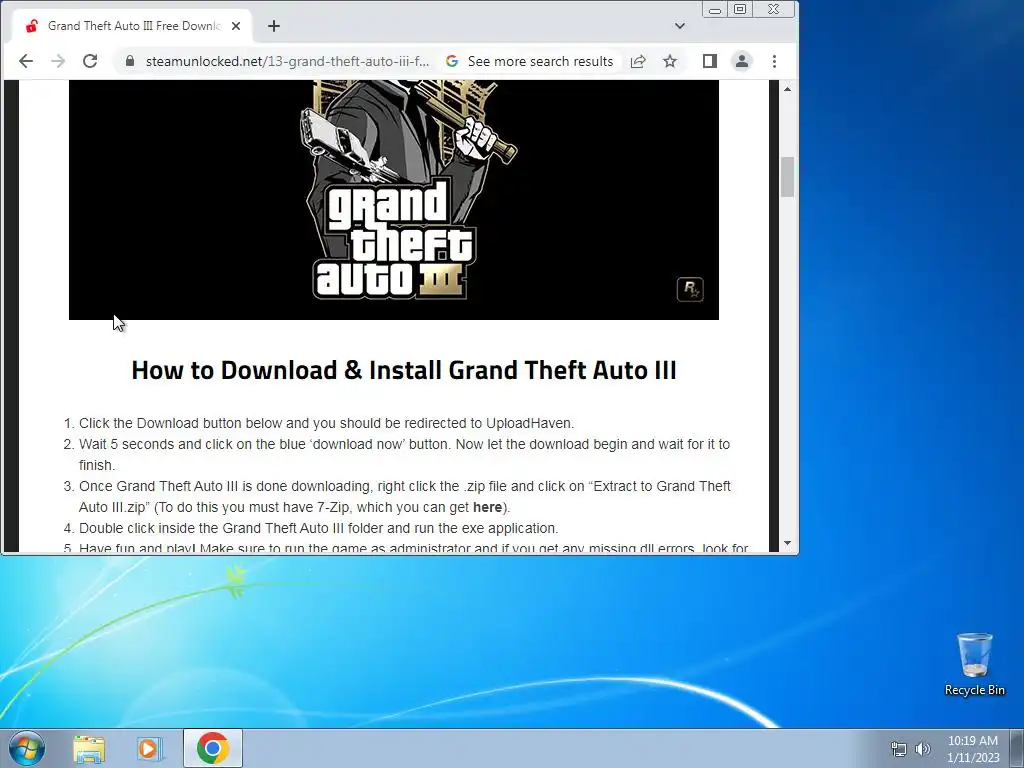Click the volume speaker tray icon
The image size is (1024, 768).
pyautogui.click(x=923, y=749)
